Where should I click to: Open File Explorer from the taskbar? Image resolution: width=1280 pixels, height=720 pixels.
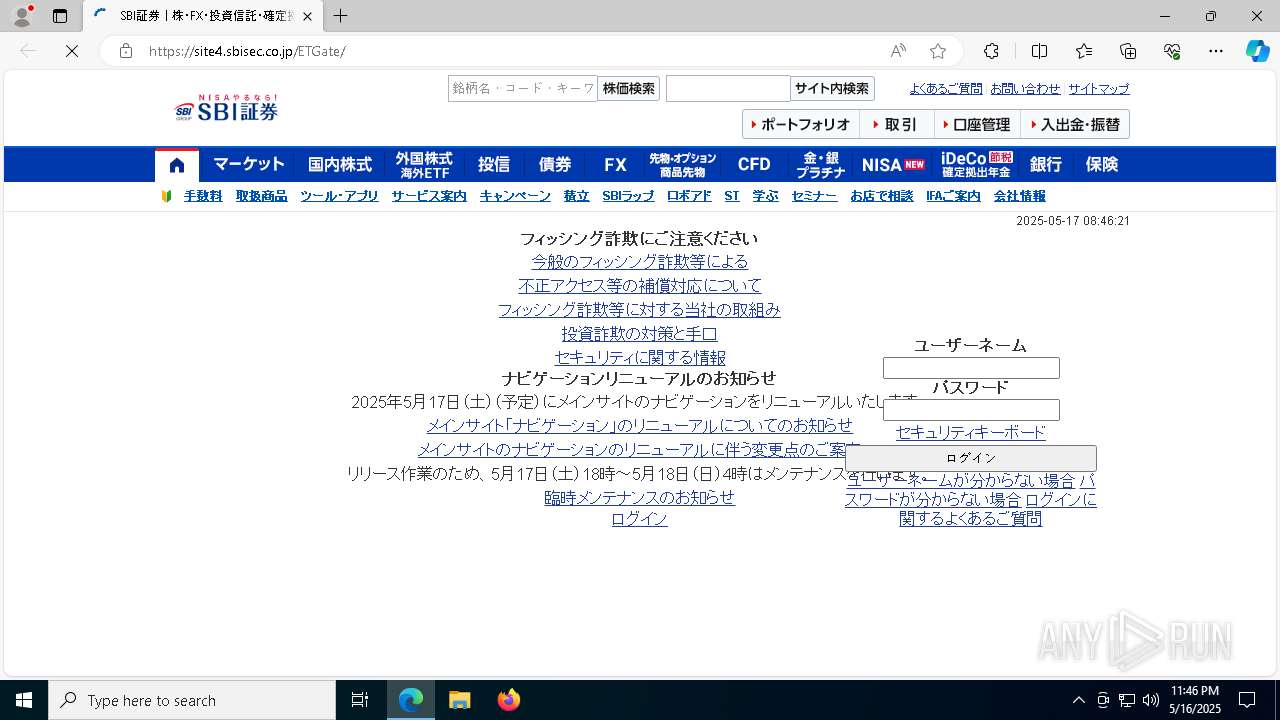coord(460,700)
